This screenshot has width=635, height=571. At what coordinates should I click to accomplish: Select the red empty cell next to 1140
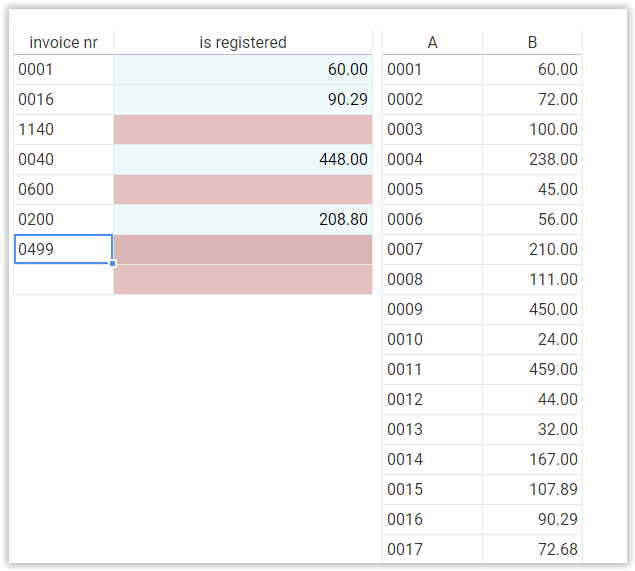point(243,129)
